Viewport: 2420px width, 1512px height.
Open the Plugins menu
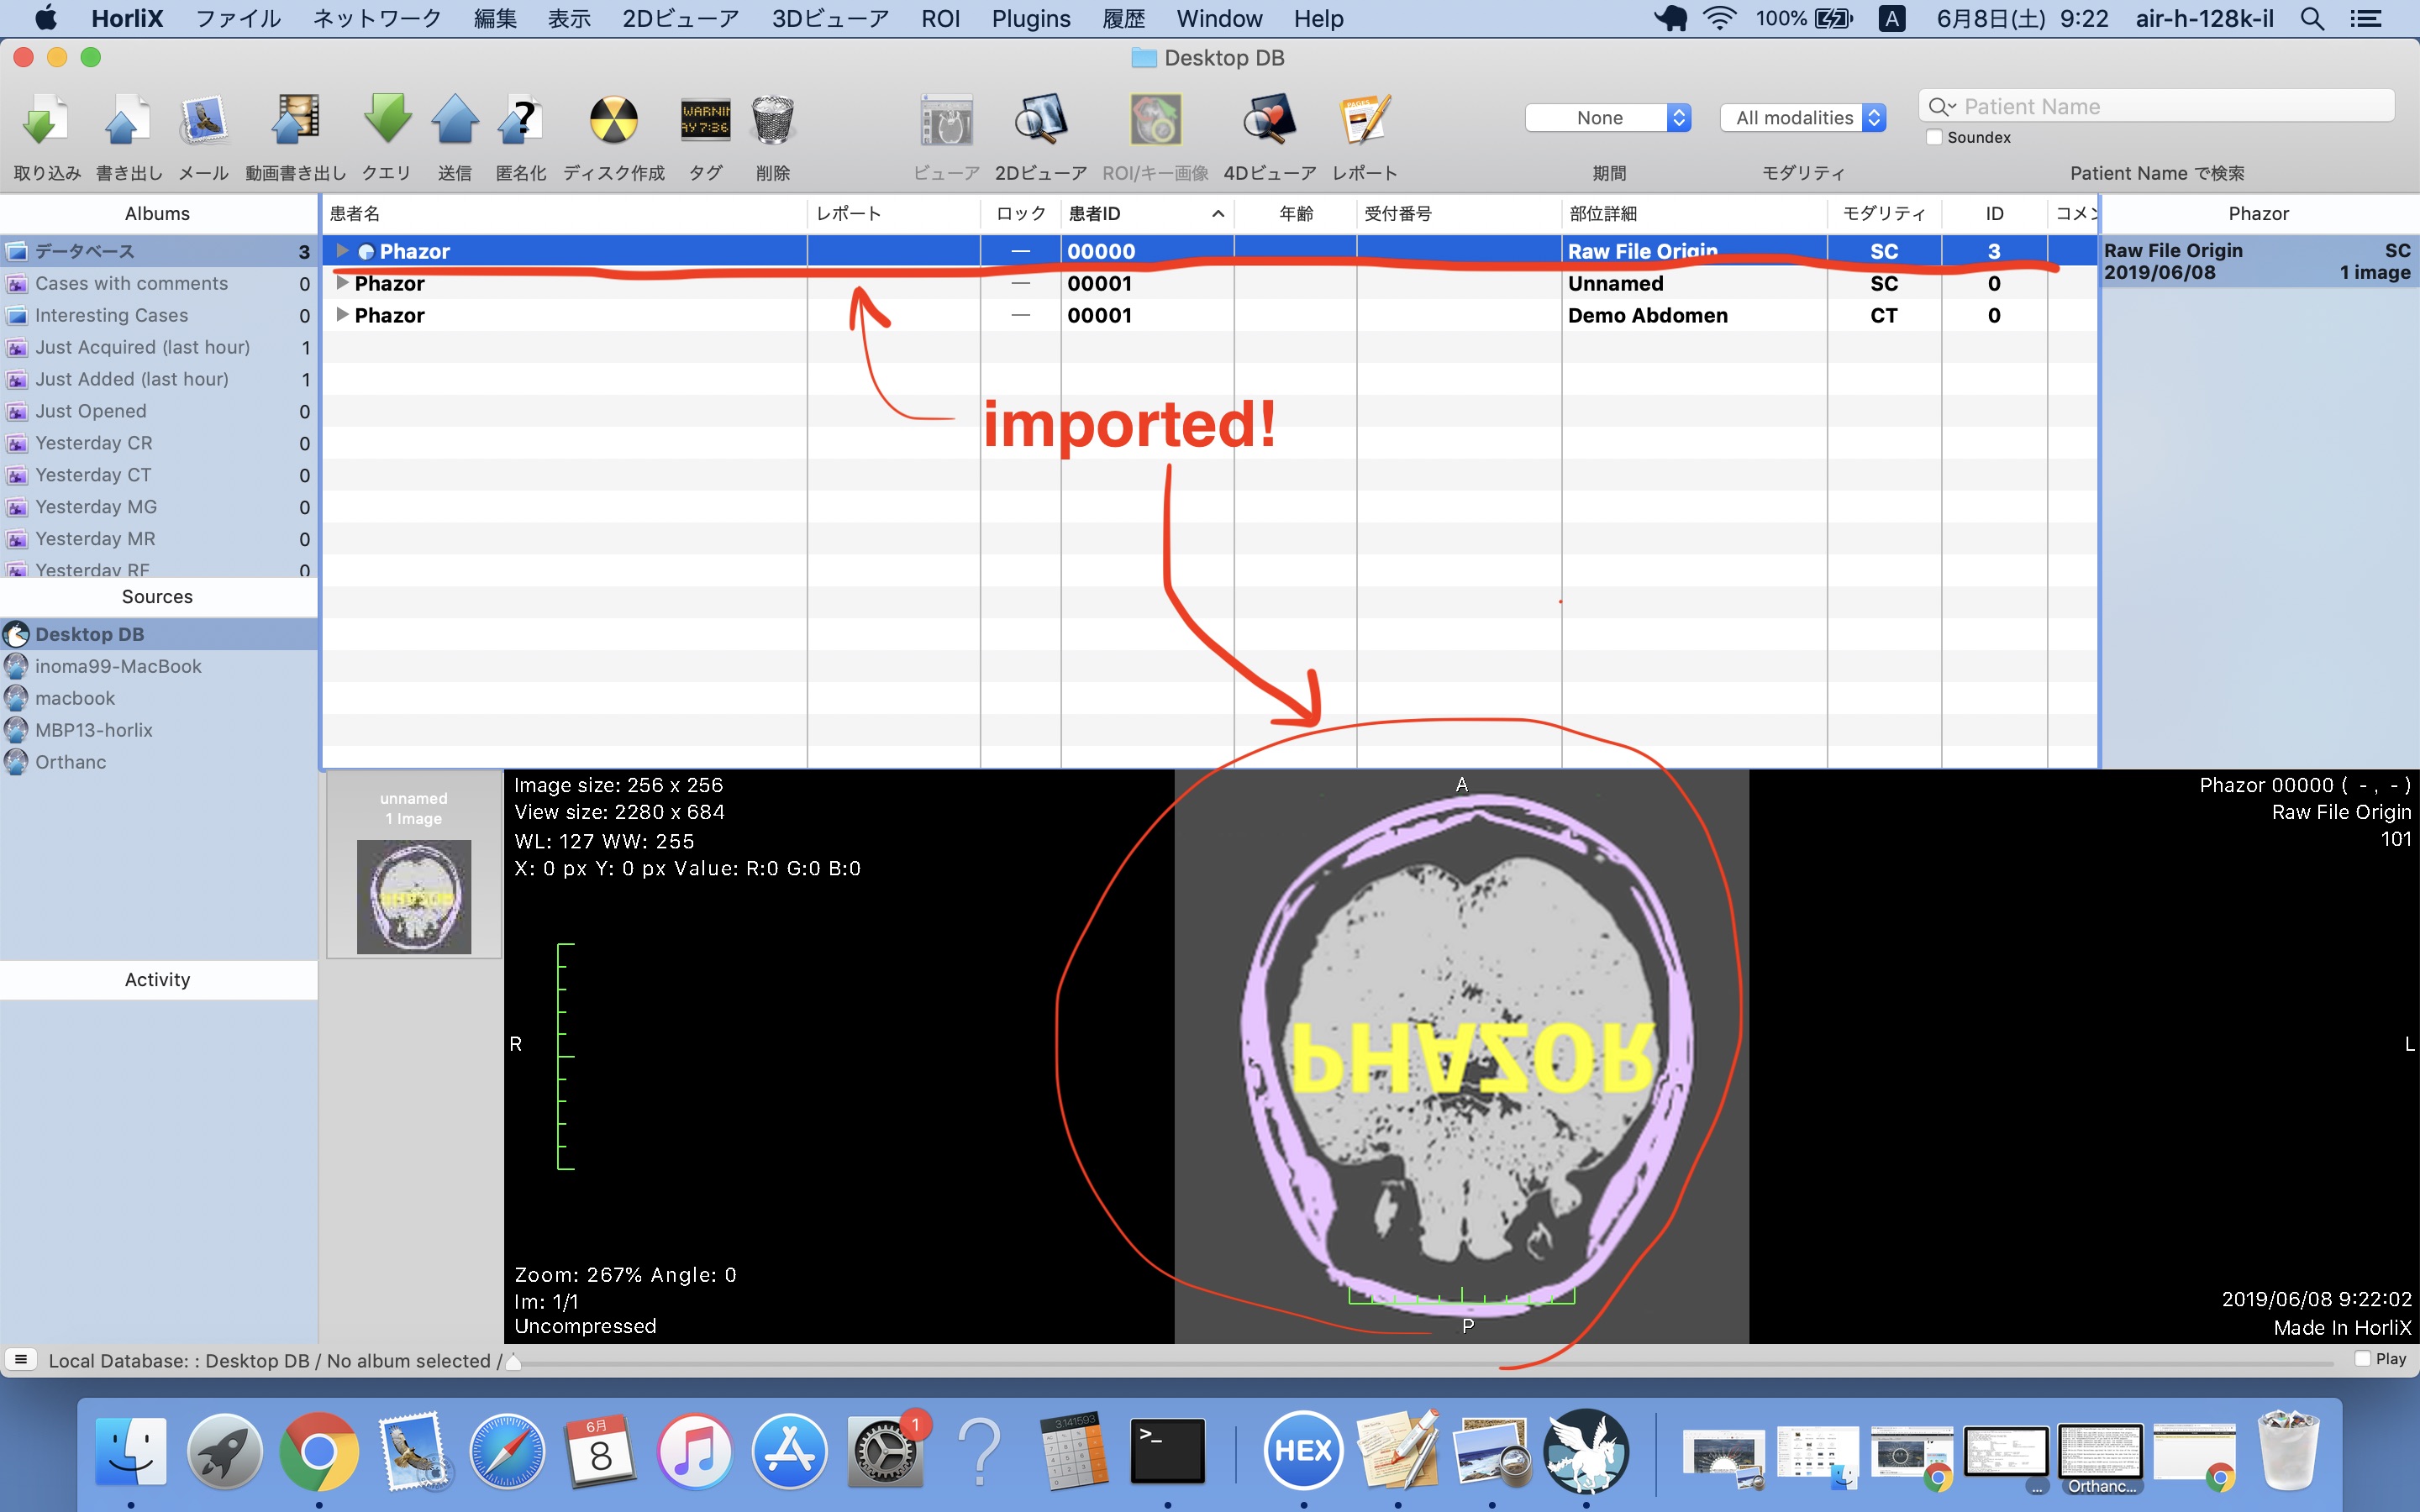pyautogui.click(x=1031, y=18)
